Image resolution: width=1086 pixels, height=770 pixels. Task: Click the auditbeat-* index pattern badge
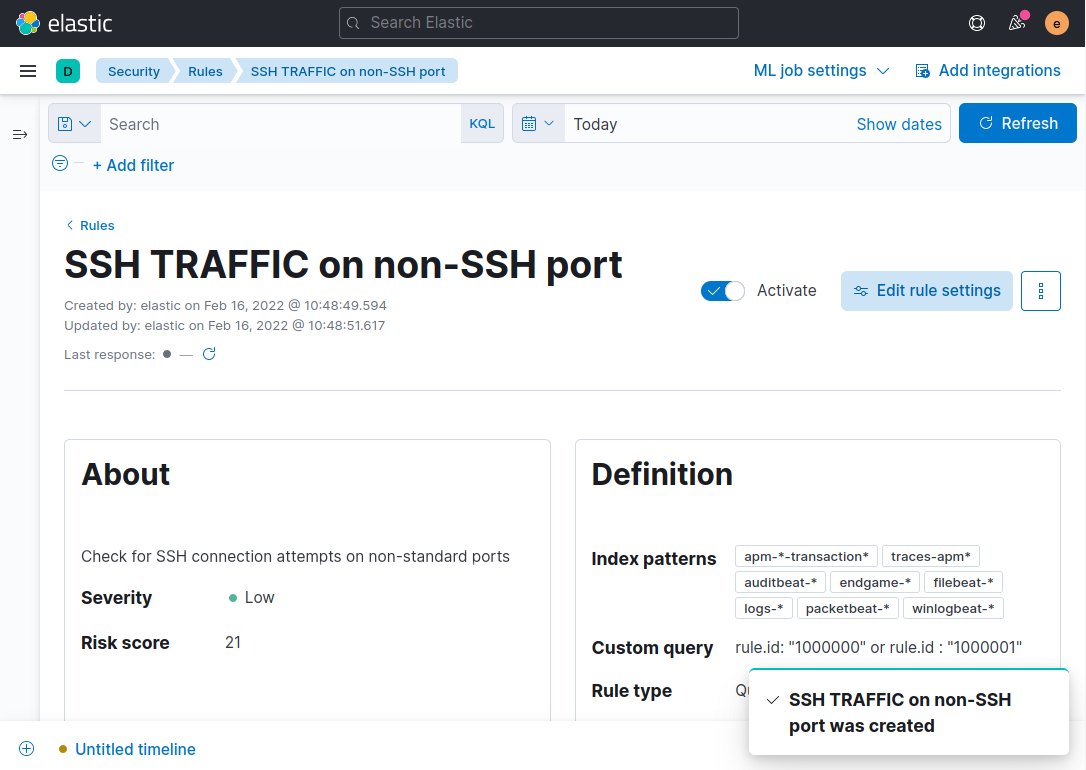click(x=780, y=582)
